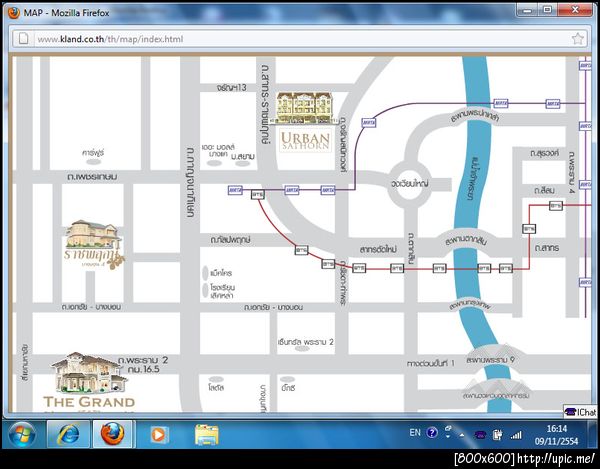Click the ถ.สาทร road label
This screenshot has height=469, width=600.
click(547, 248)
